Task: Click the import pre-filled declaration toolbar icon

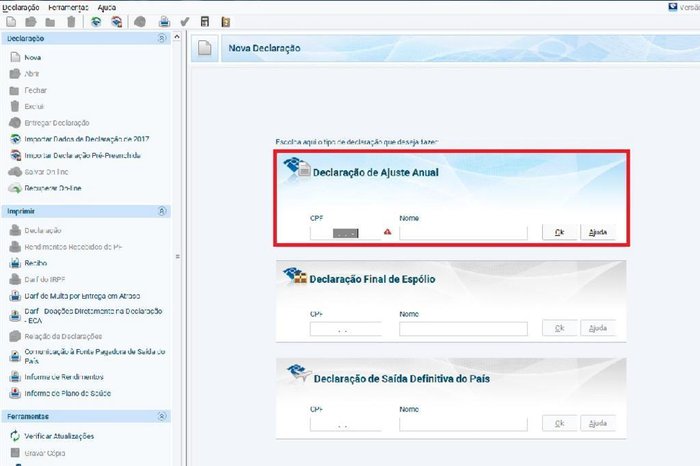Action: point(117,21)
